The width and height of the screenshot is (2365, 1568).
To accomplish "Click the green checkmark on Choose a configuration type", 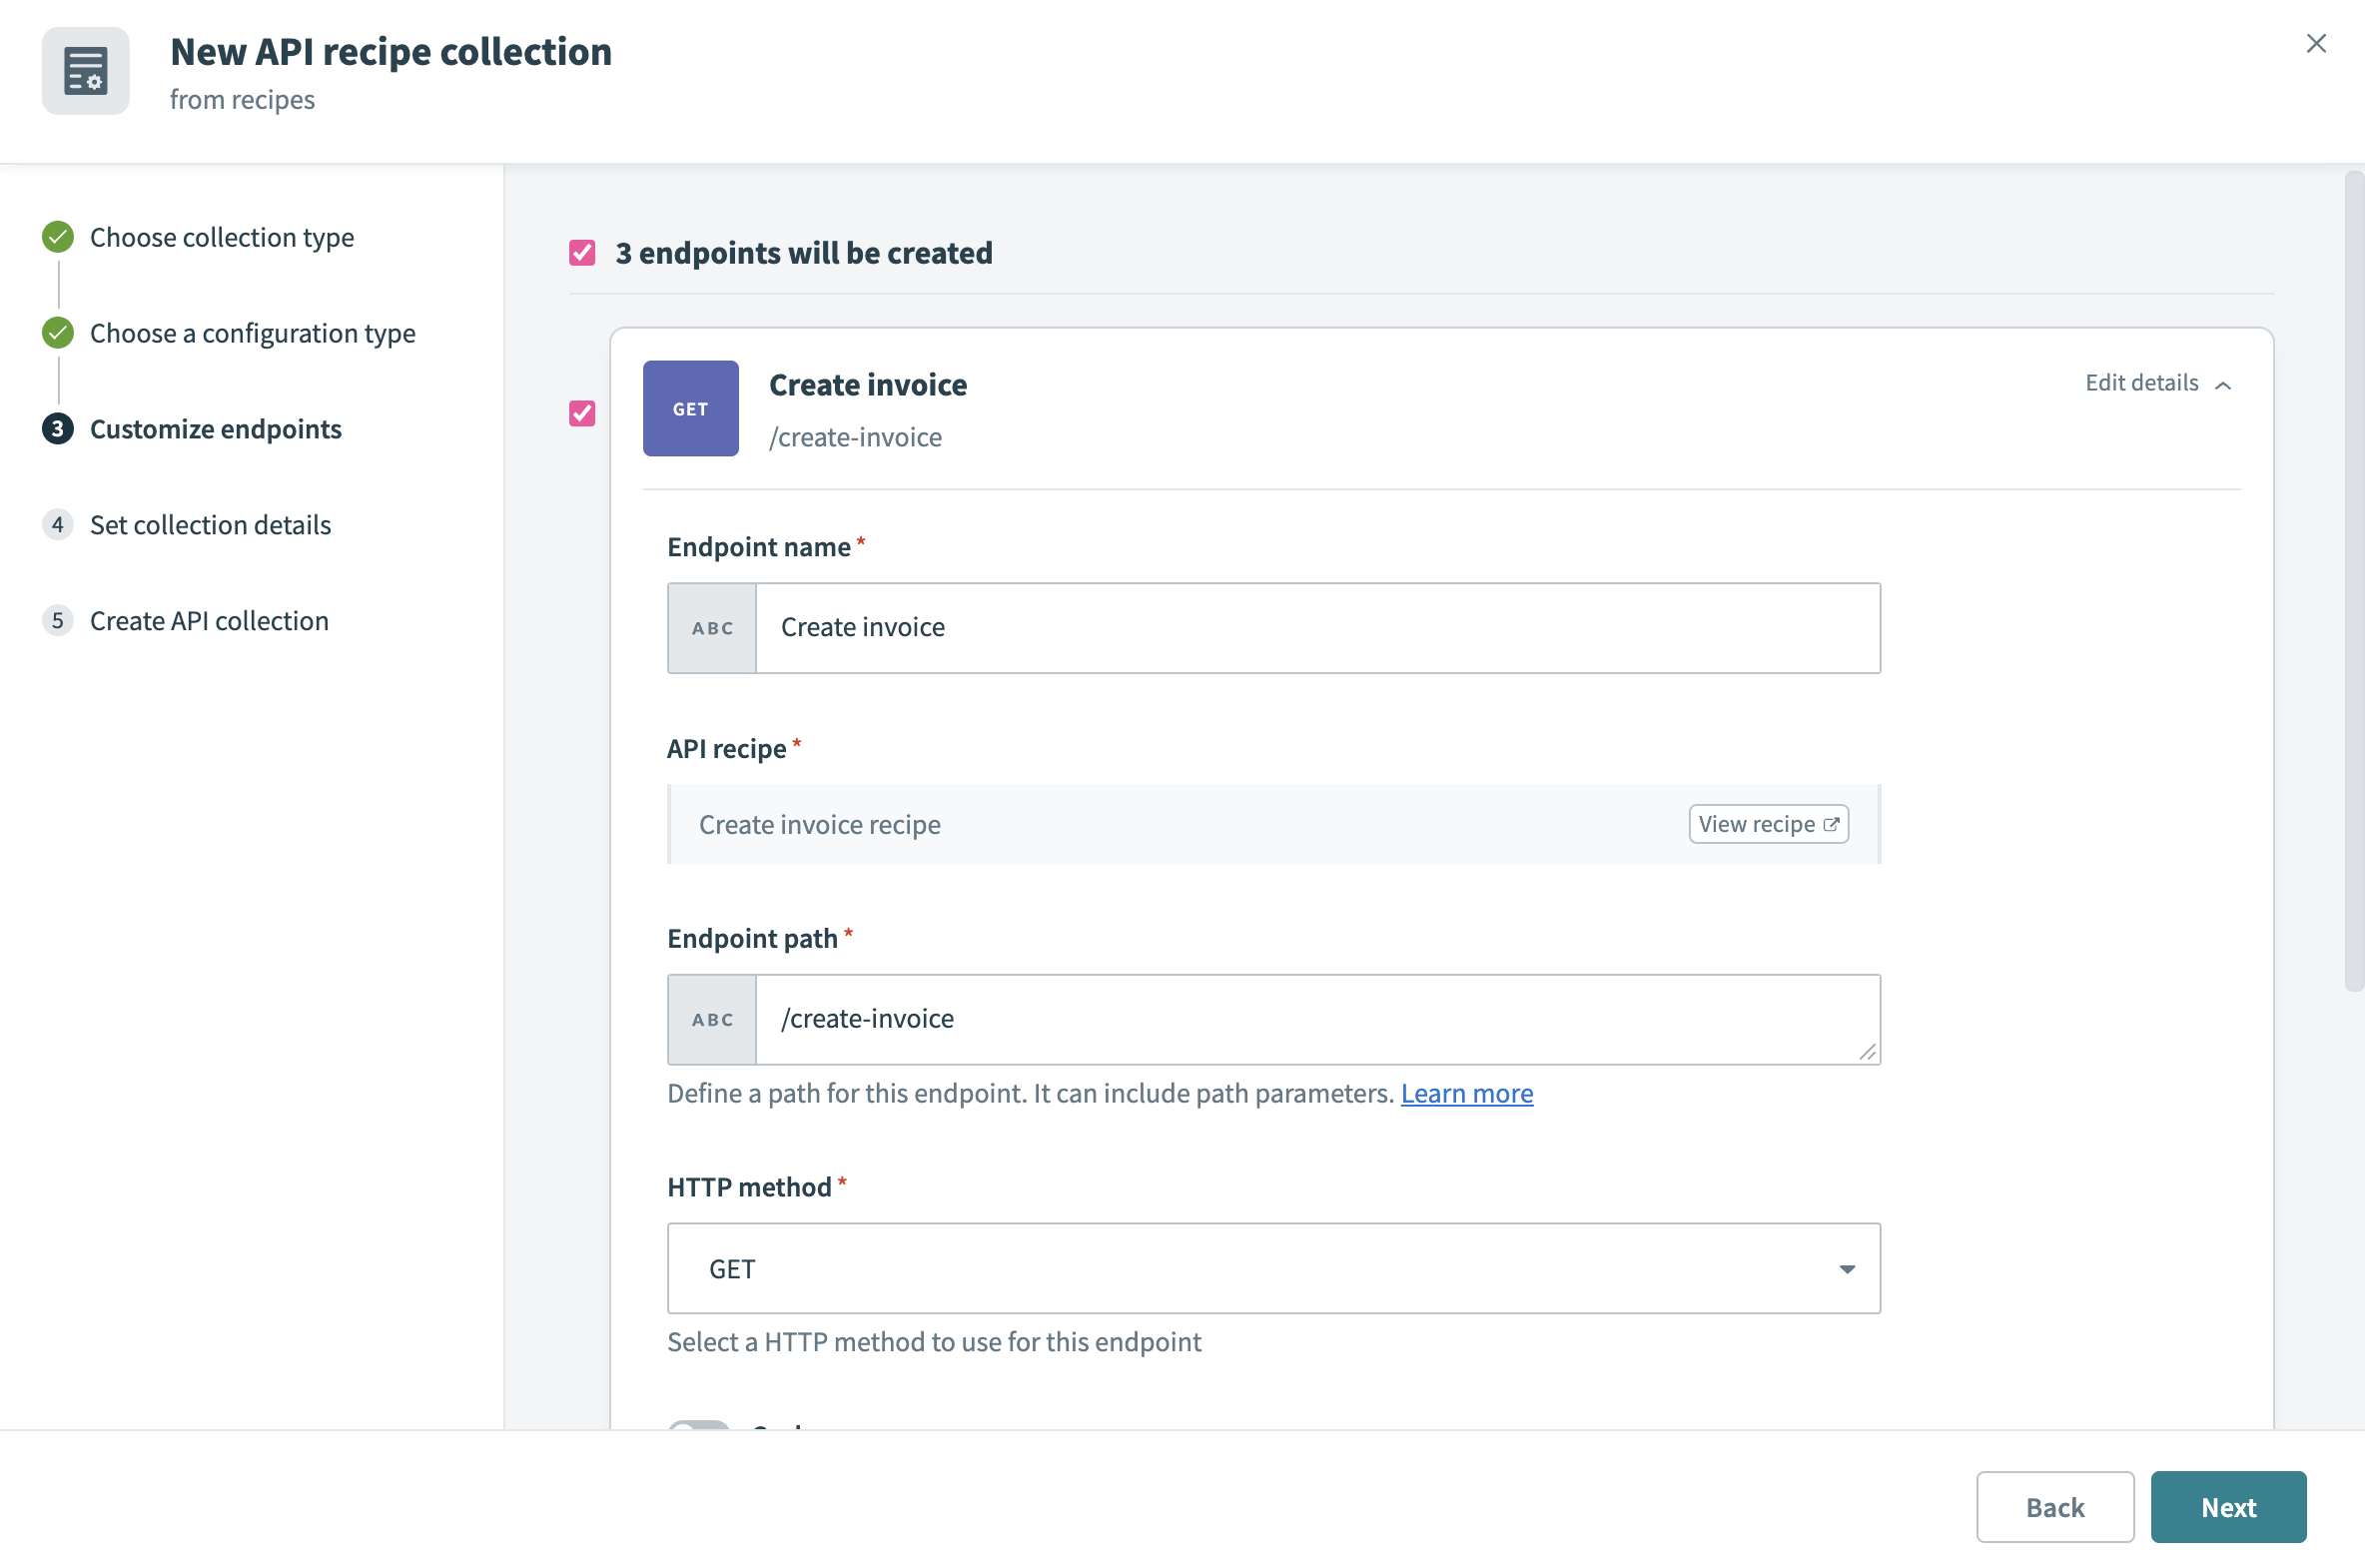I will (57, 333).
